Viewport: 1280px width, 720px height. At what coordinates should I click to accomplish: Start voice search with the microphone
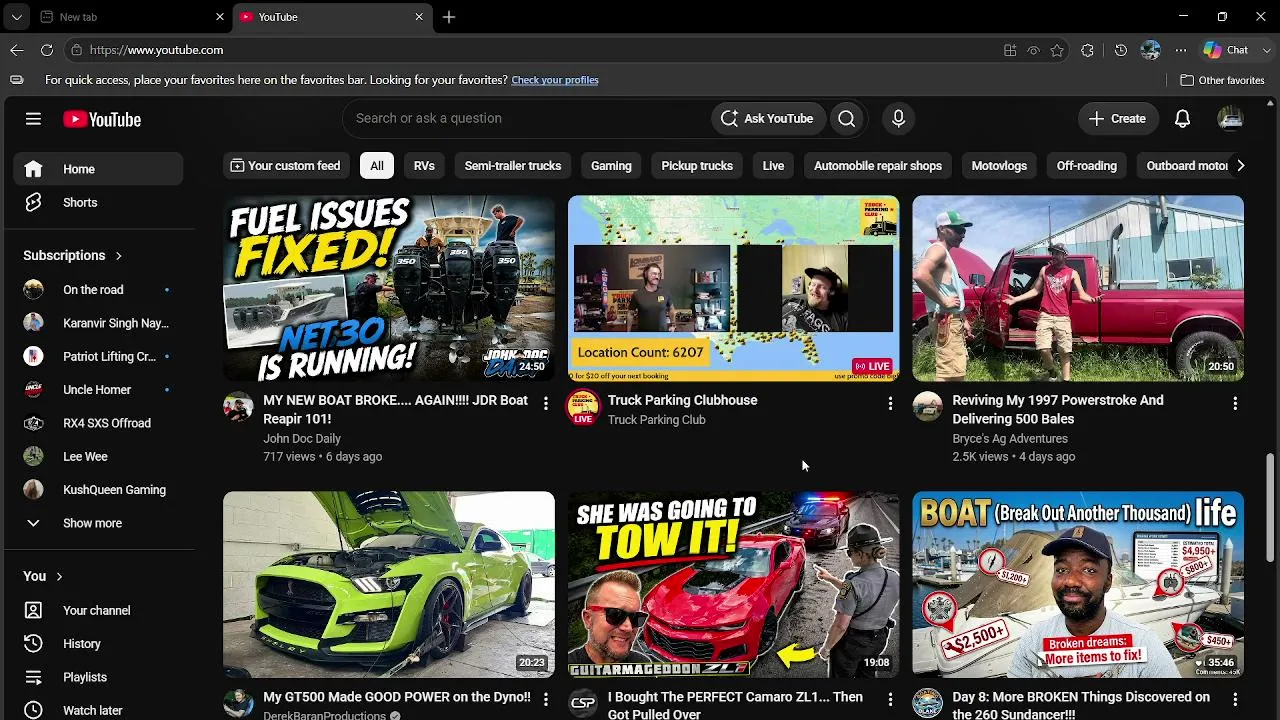pyautogui.click(x=898, y=118)
